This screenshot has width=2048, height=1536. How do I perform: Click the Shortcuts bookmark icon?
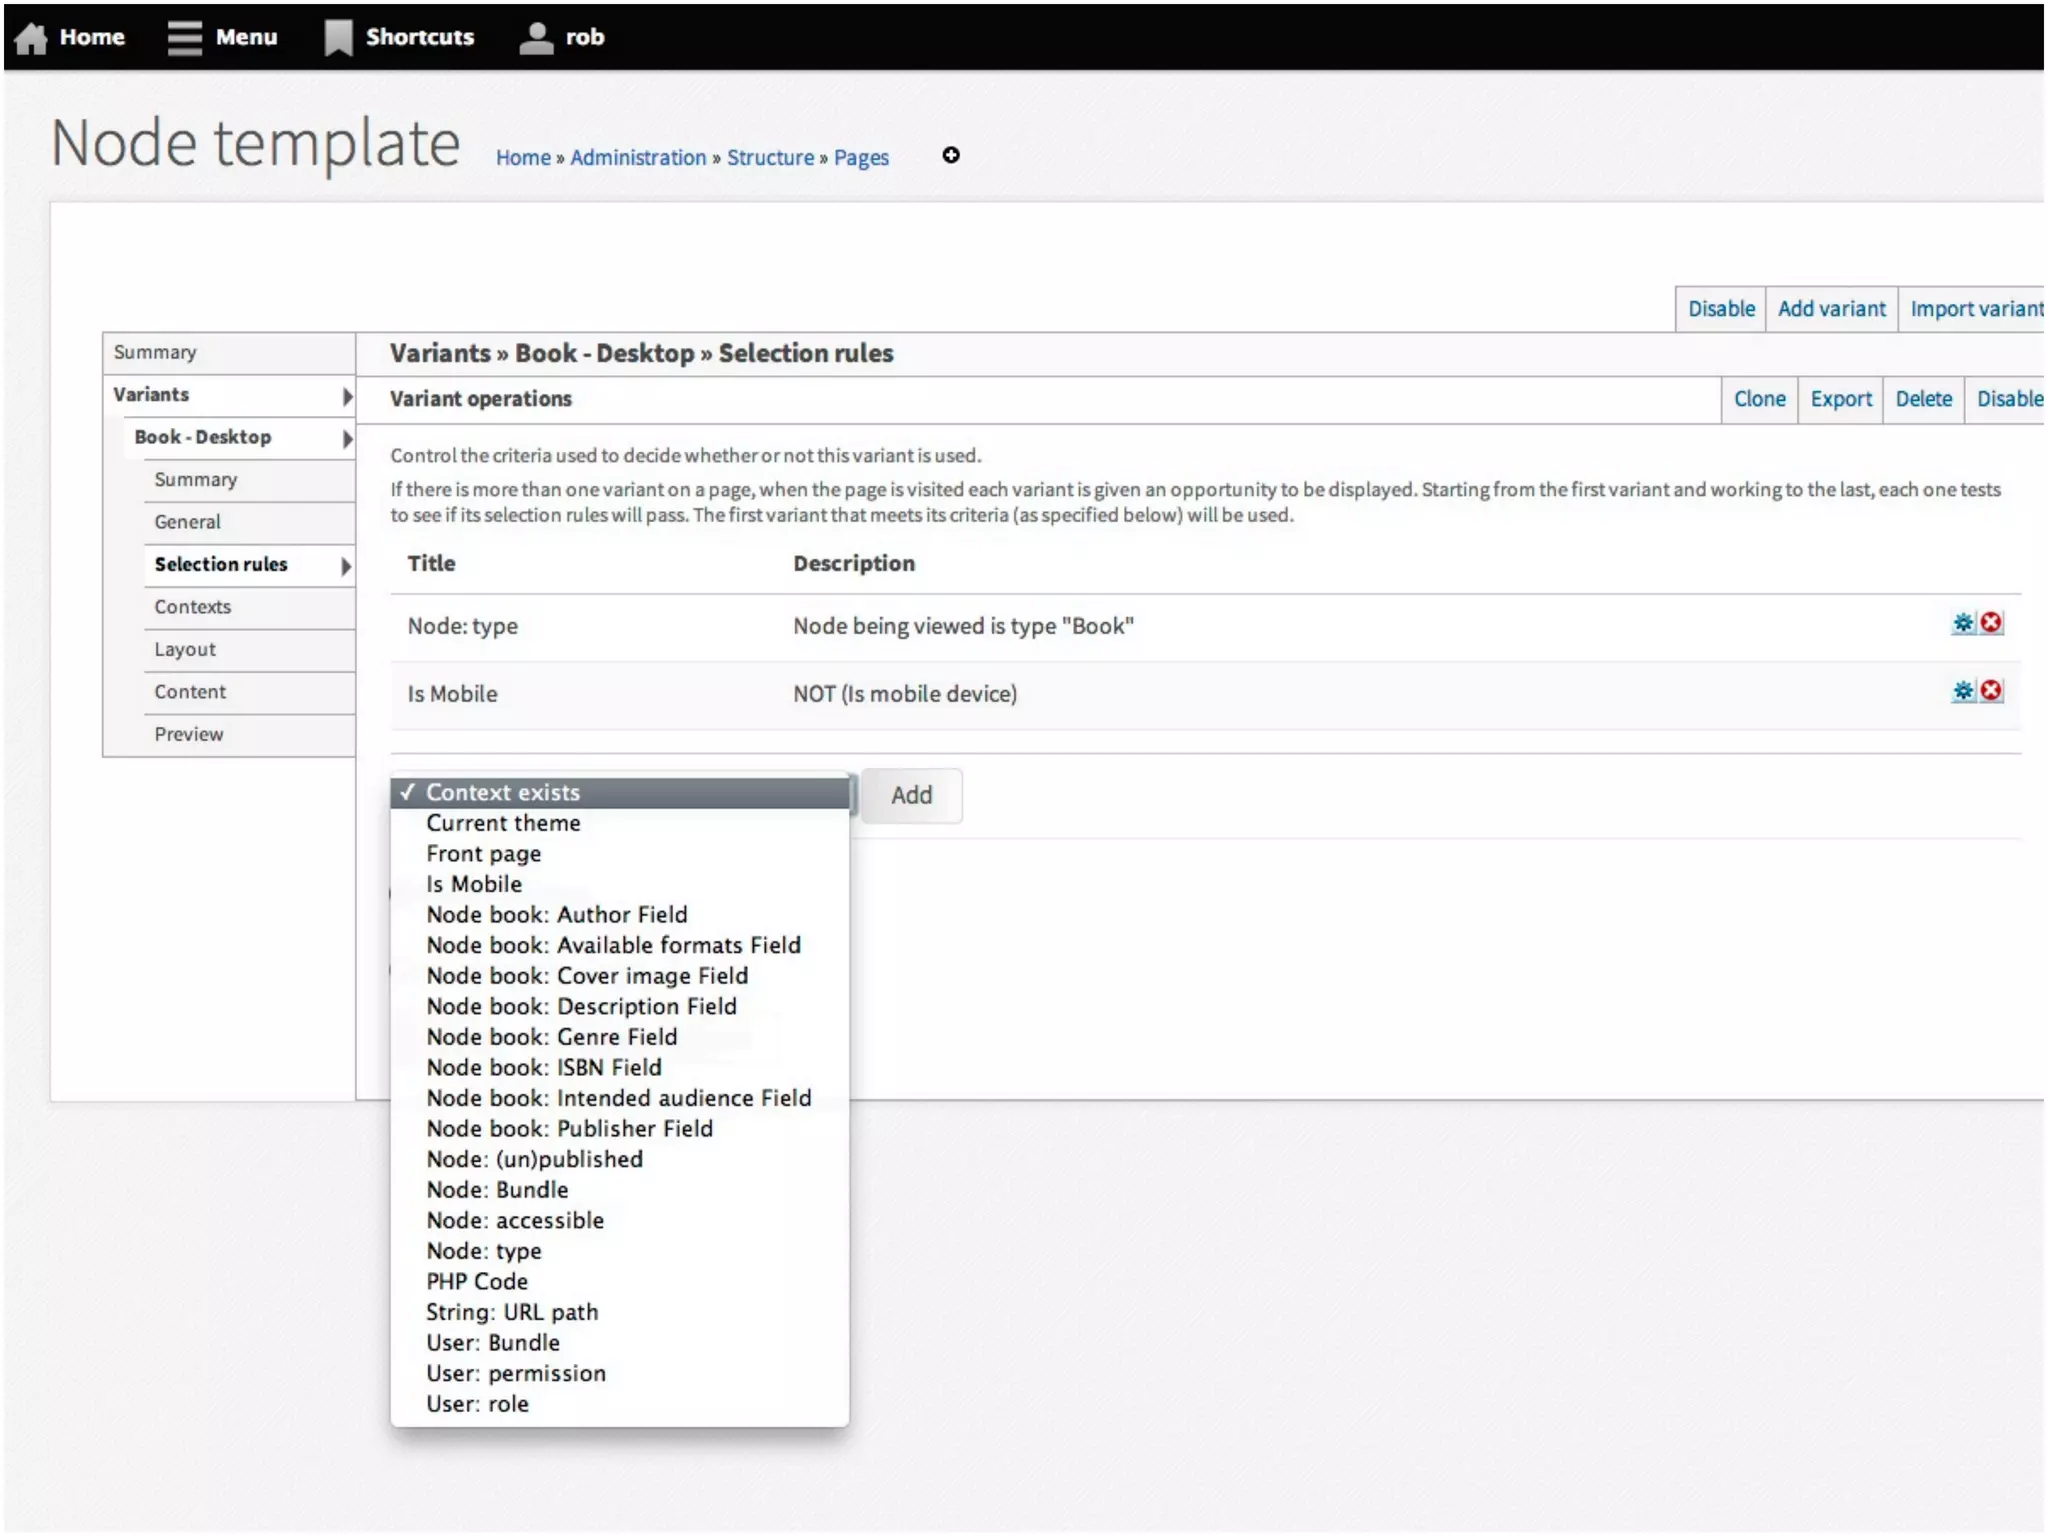[x=338, y=38]
